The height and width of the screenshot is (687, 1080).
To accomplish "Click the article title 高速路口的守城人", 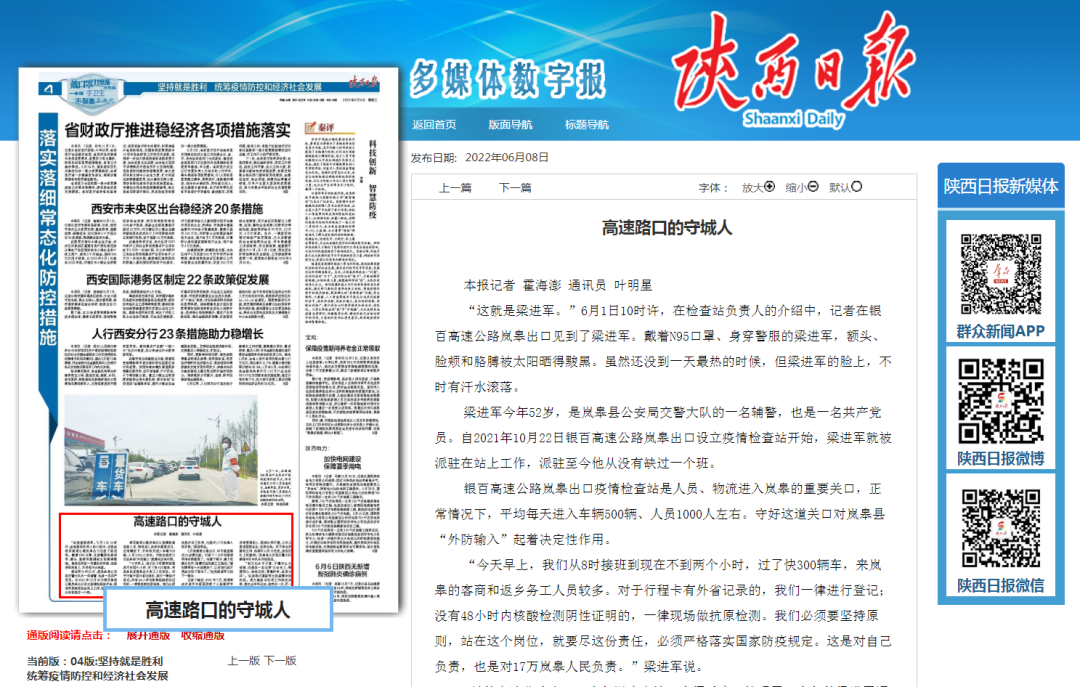I will point(666,228).
